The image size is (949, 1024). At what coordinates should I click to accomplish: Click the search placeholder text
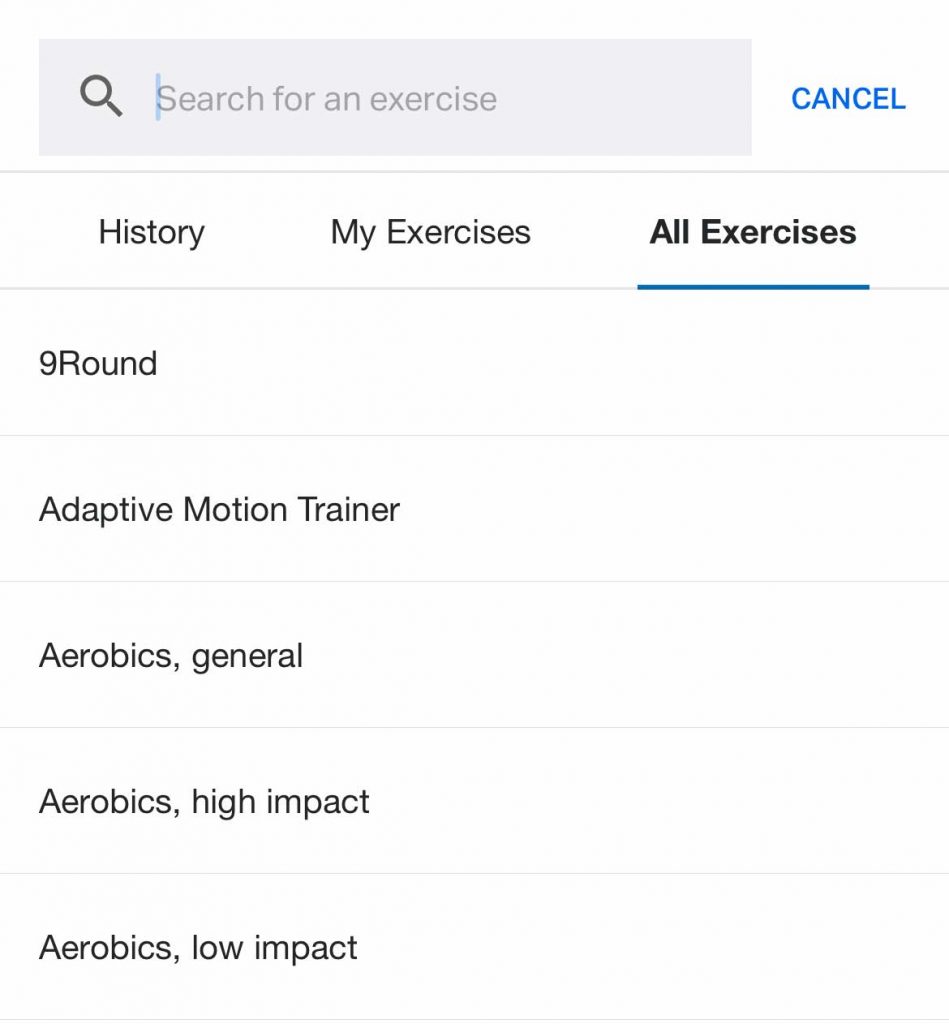point(327,98)
